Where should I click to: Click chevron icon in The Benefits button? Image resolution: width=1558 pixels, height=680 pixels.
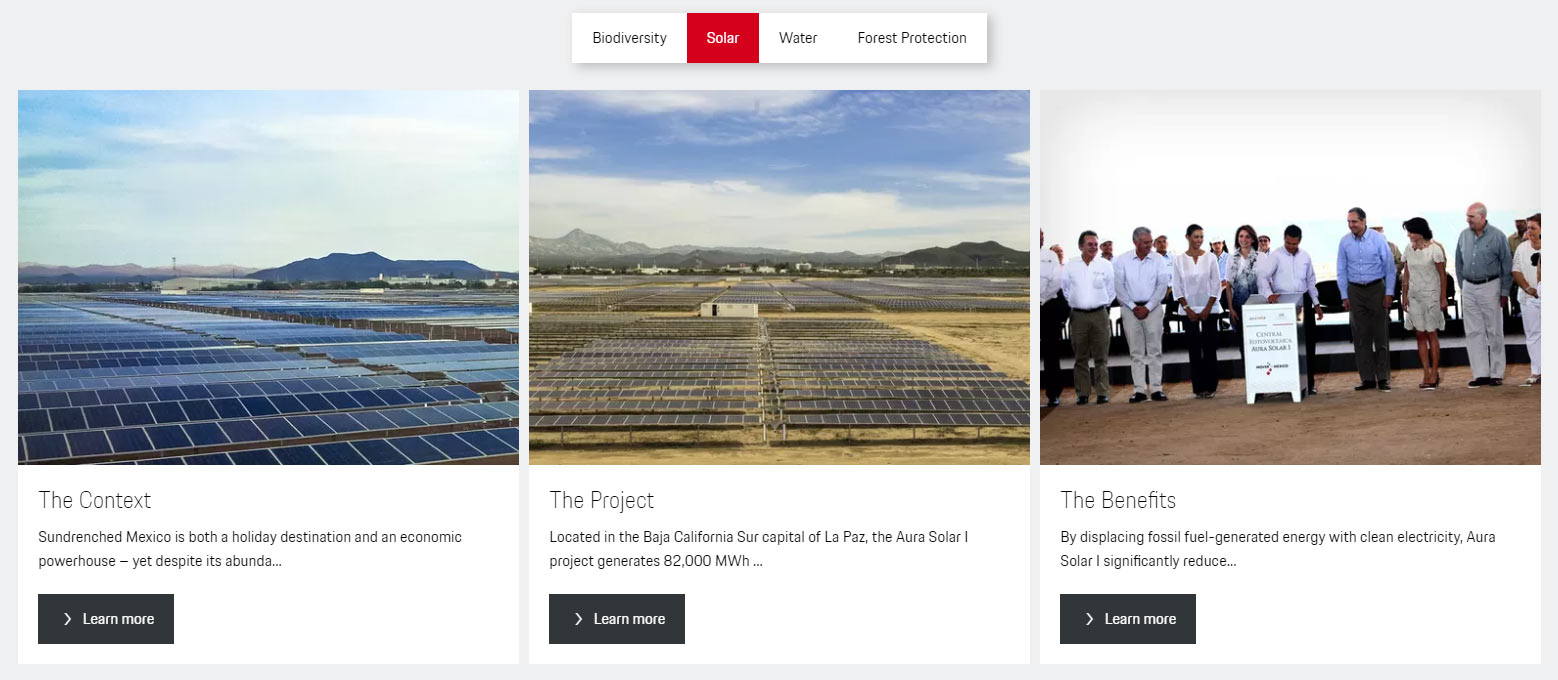point(1089,619)
